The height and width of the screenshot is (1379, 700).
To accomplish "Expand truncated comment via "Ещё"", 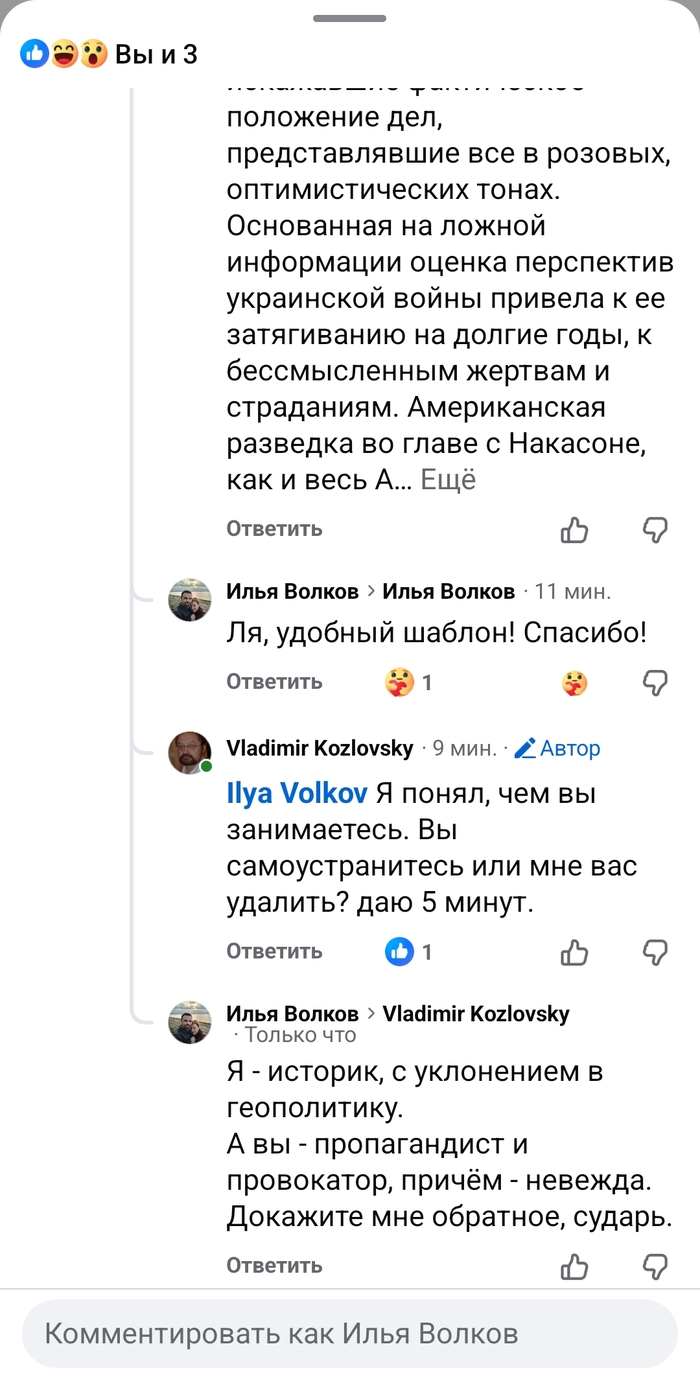I will pos(448,480).
